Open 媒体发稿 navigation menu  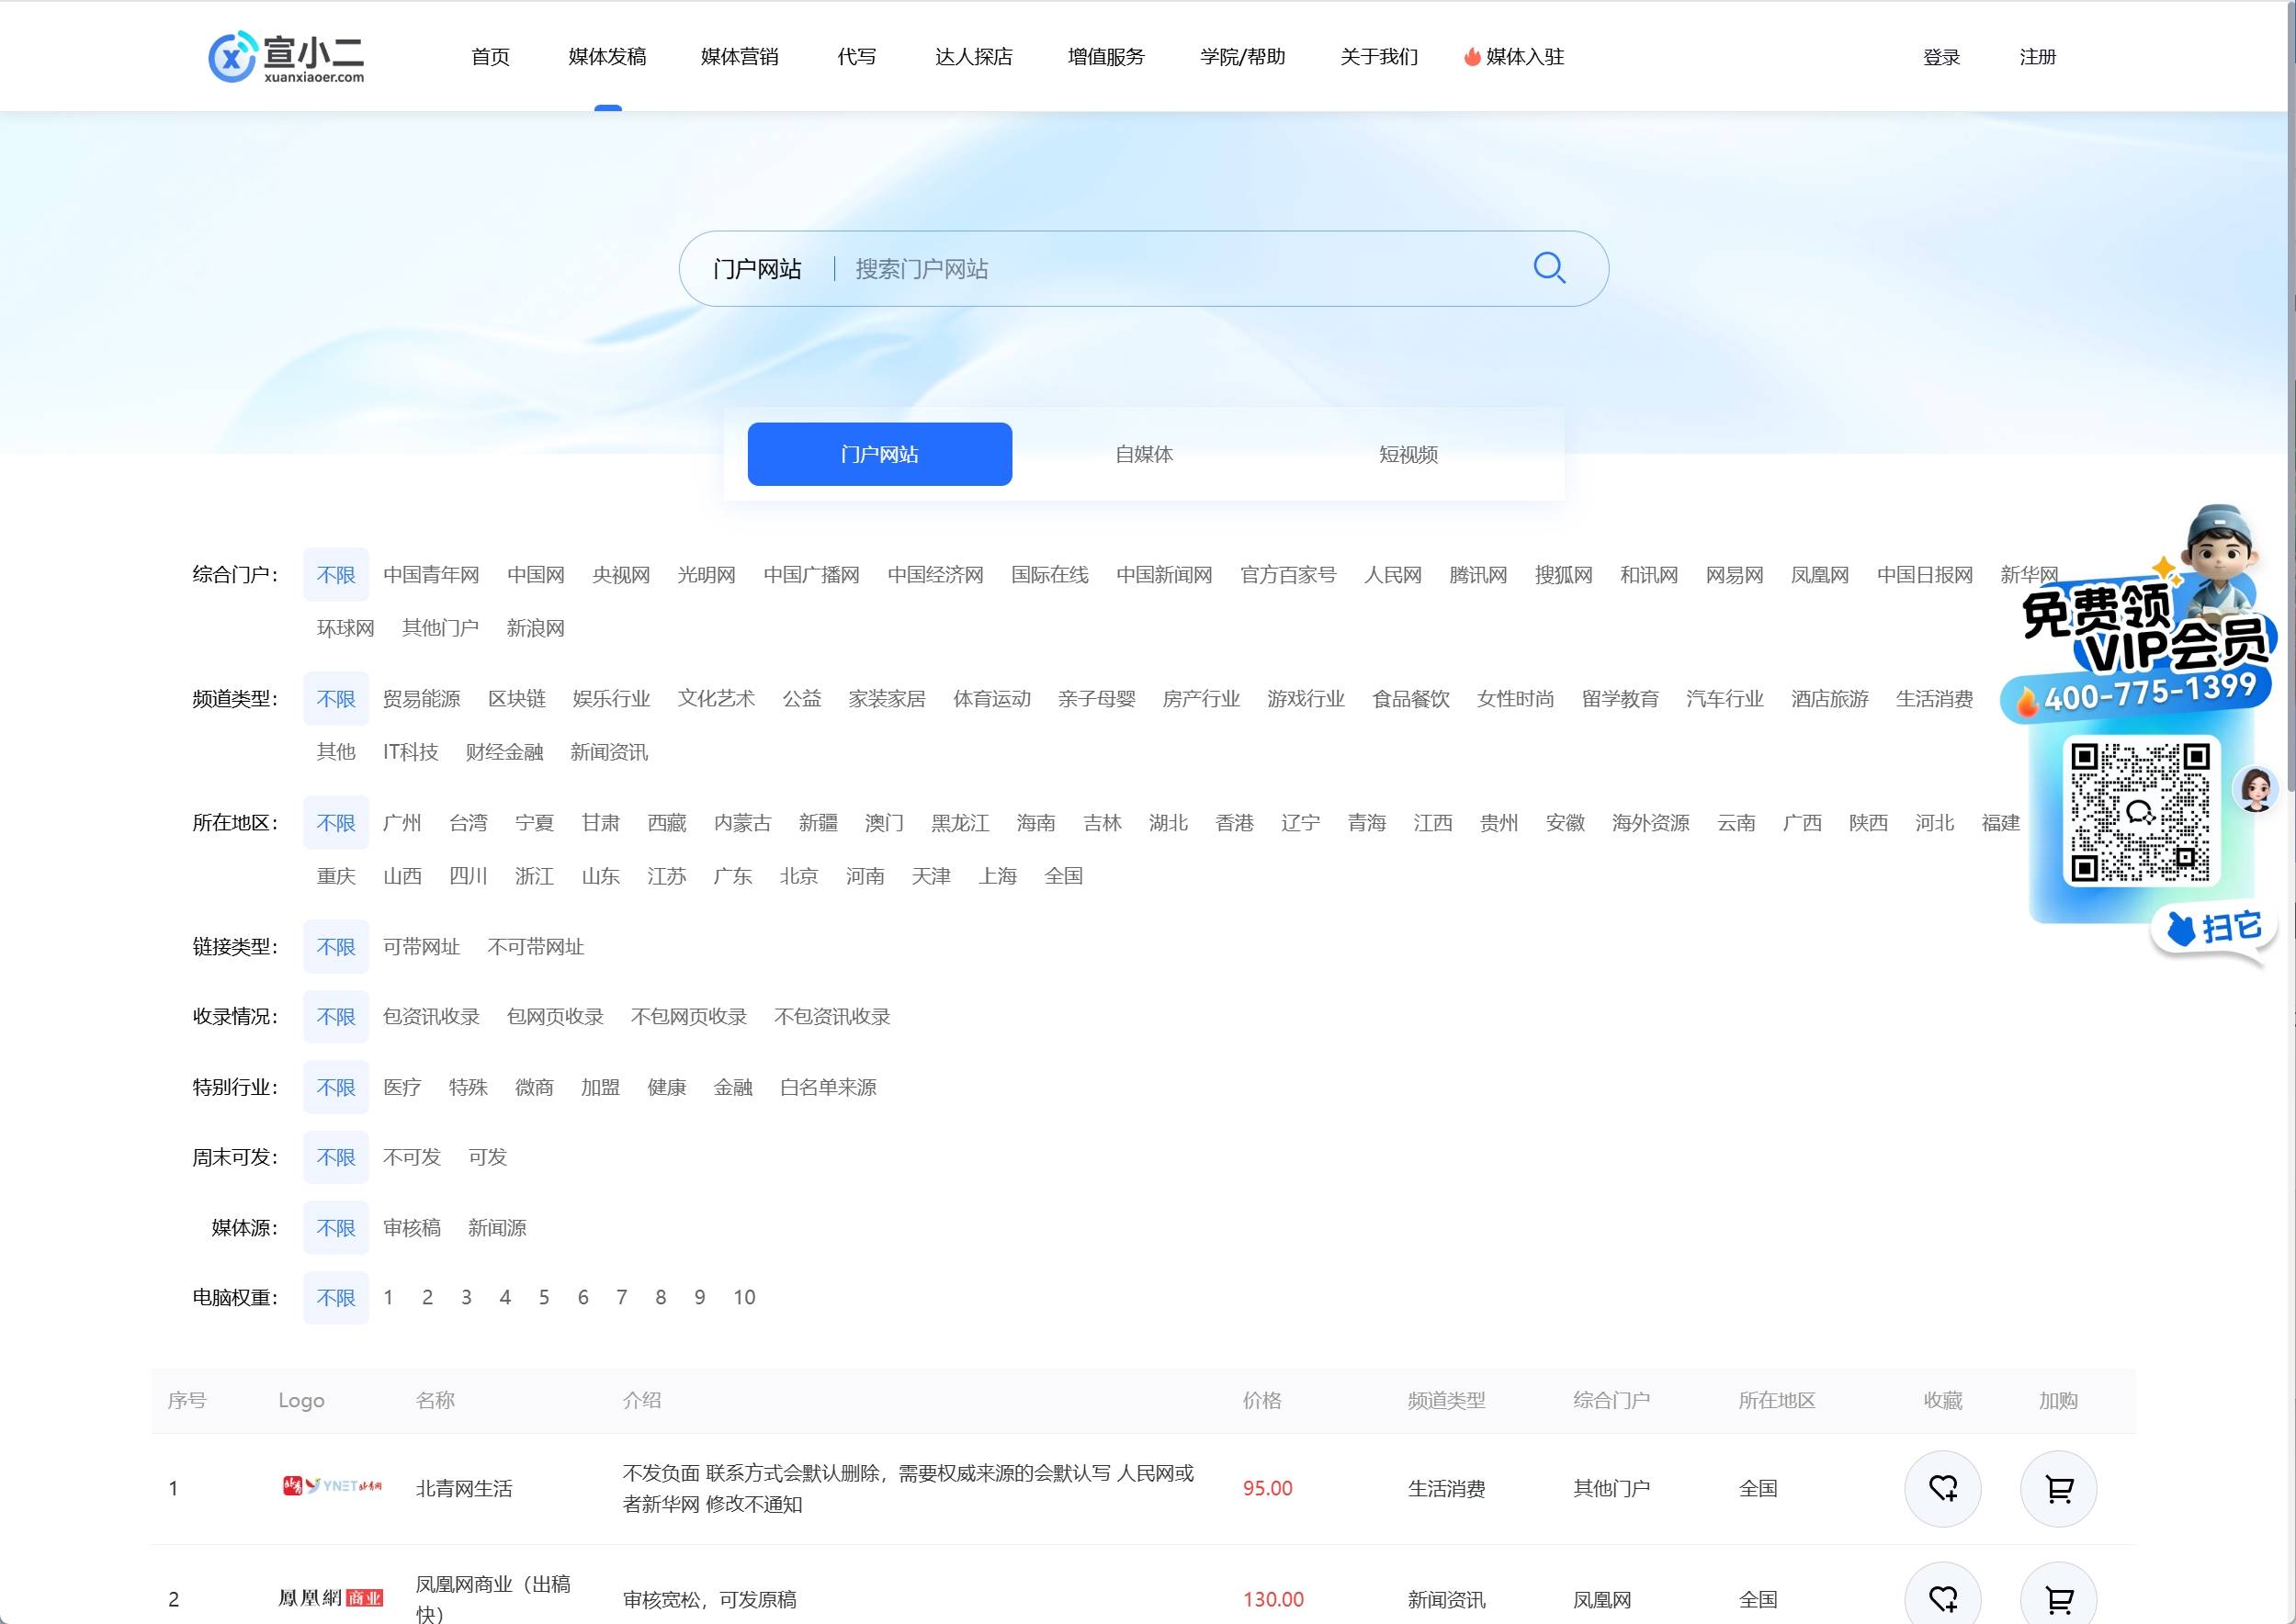click(607, 57)
